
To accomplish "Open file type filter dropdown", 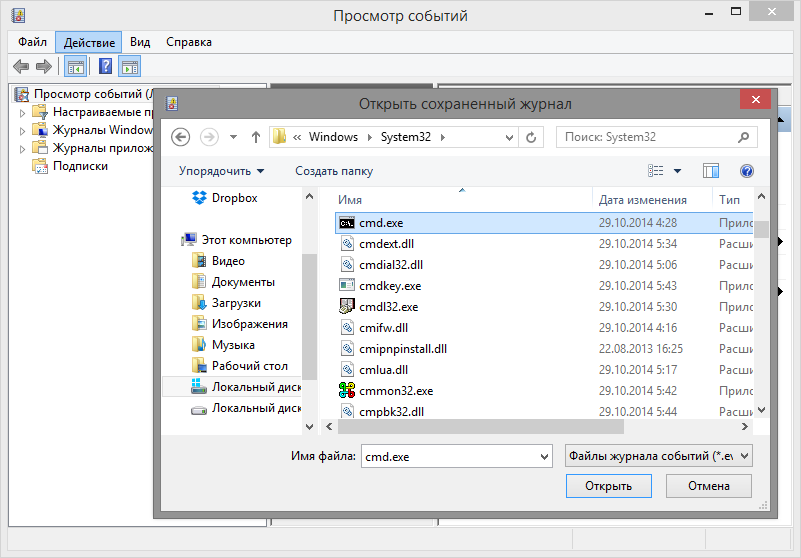I will (x=658, y=456).
